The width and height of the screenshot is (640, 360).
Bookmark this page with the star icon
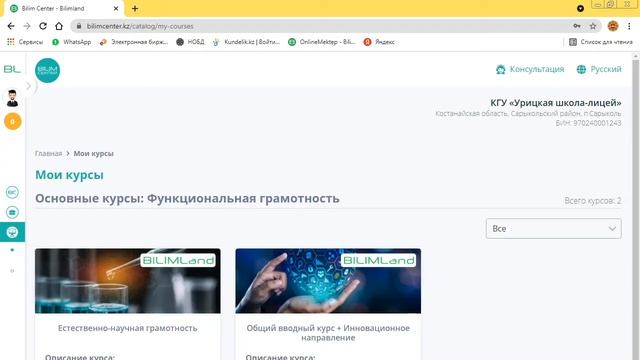click(593, 26)
